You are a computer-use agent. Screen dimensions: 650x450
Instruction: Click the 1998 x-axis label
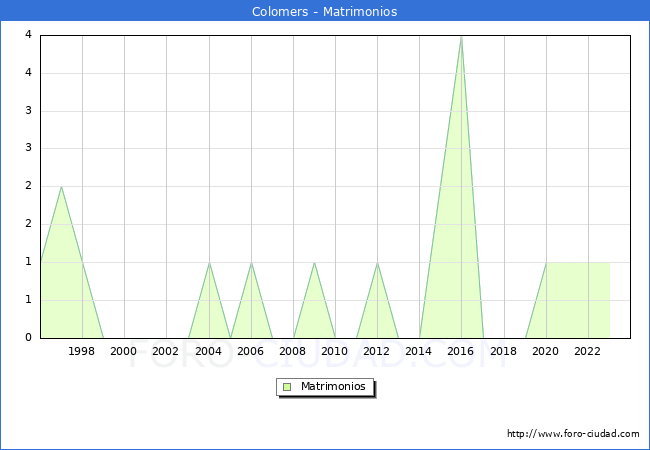[x=82, y=351]
